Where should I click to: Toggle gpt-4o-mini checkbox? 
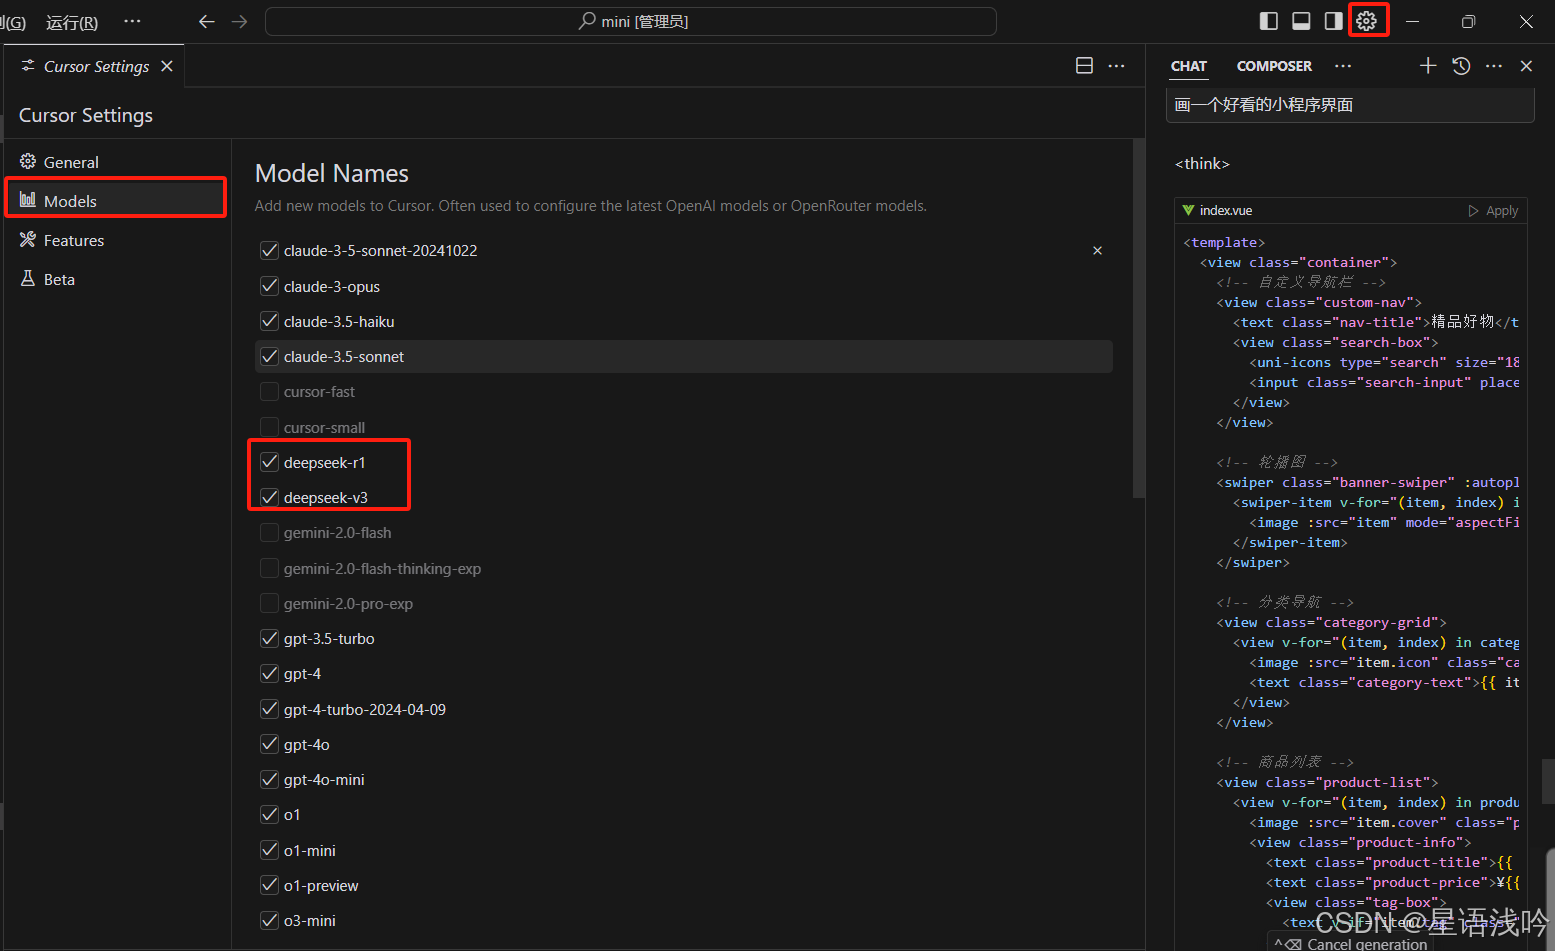269,779
